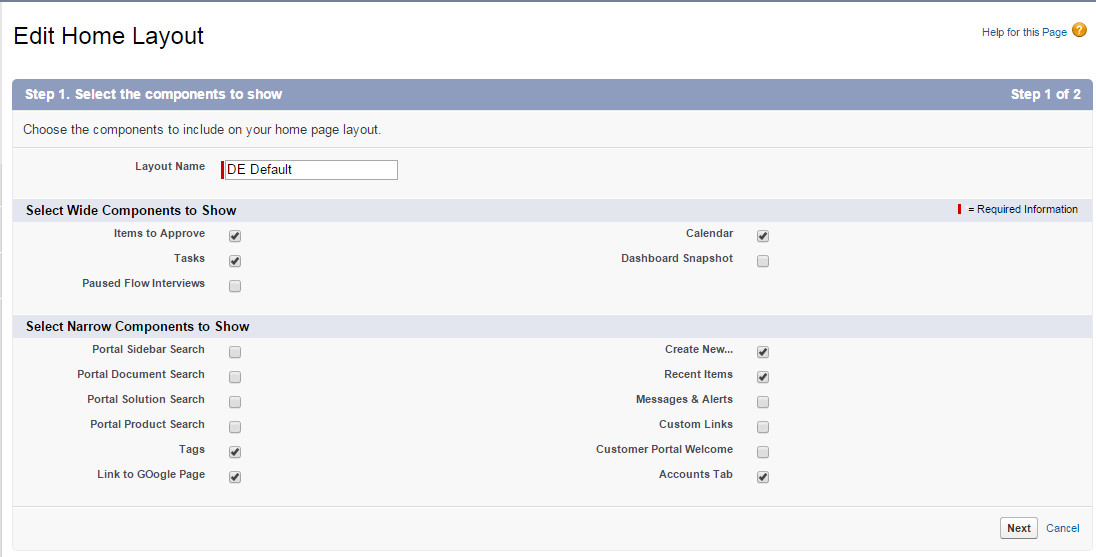Check the Portal Document Search checkbox

(x=235, y=378)
